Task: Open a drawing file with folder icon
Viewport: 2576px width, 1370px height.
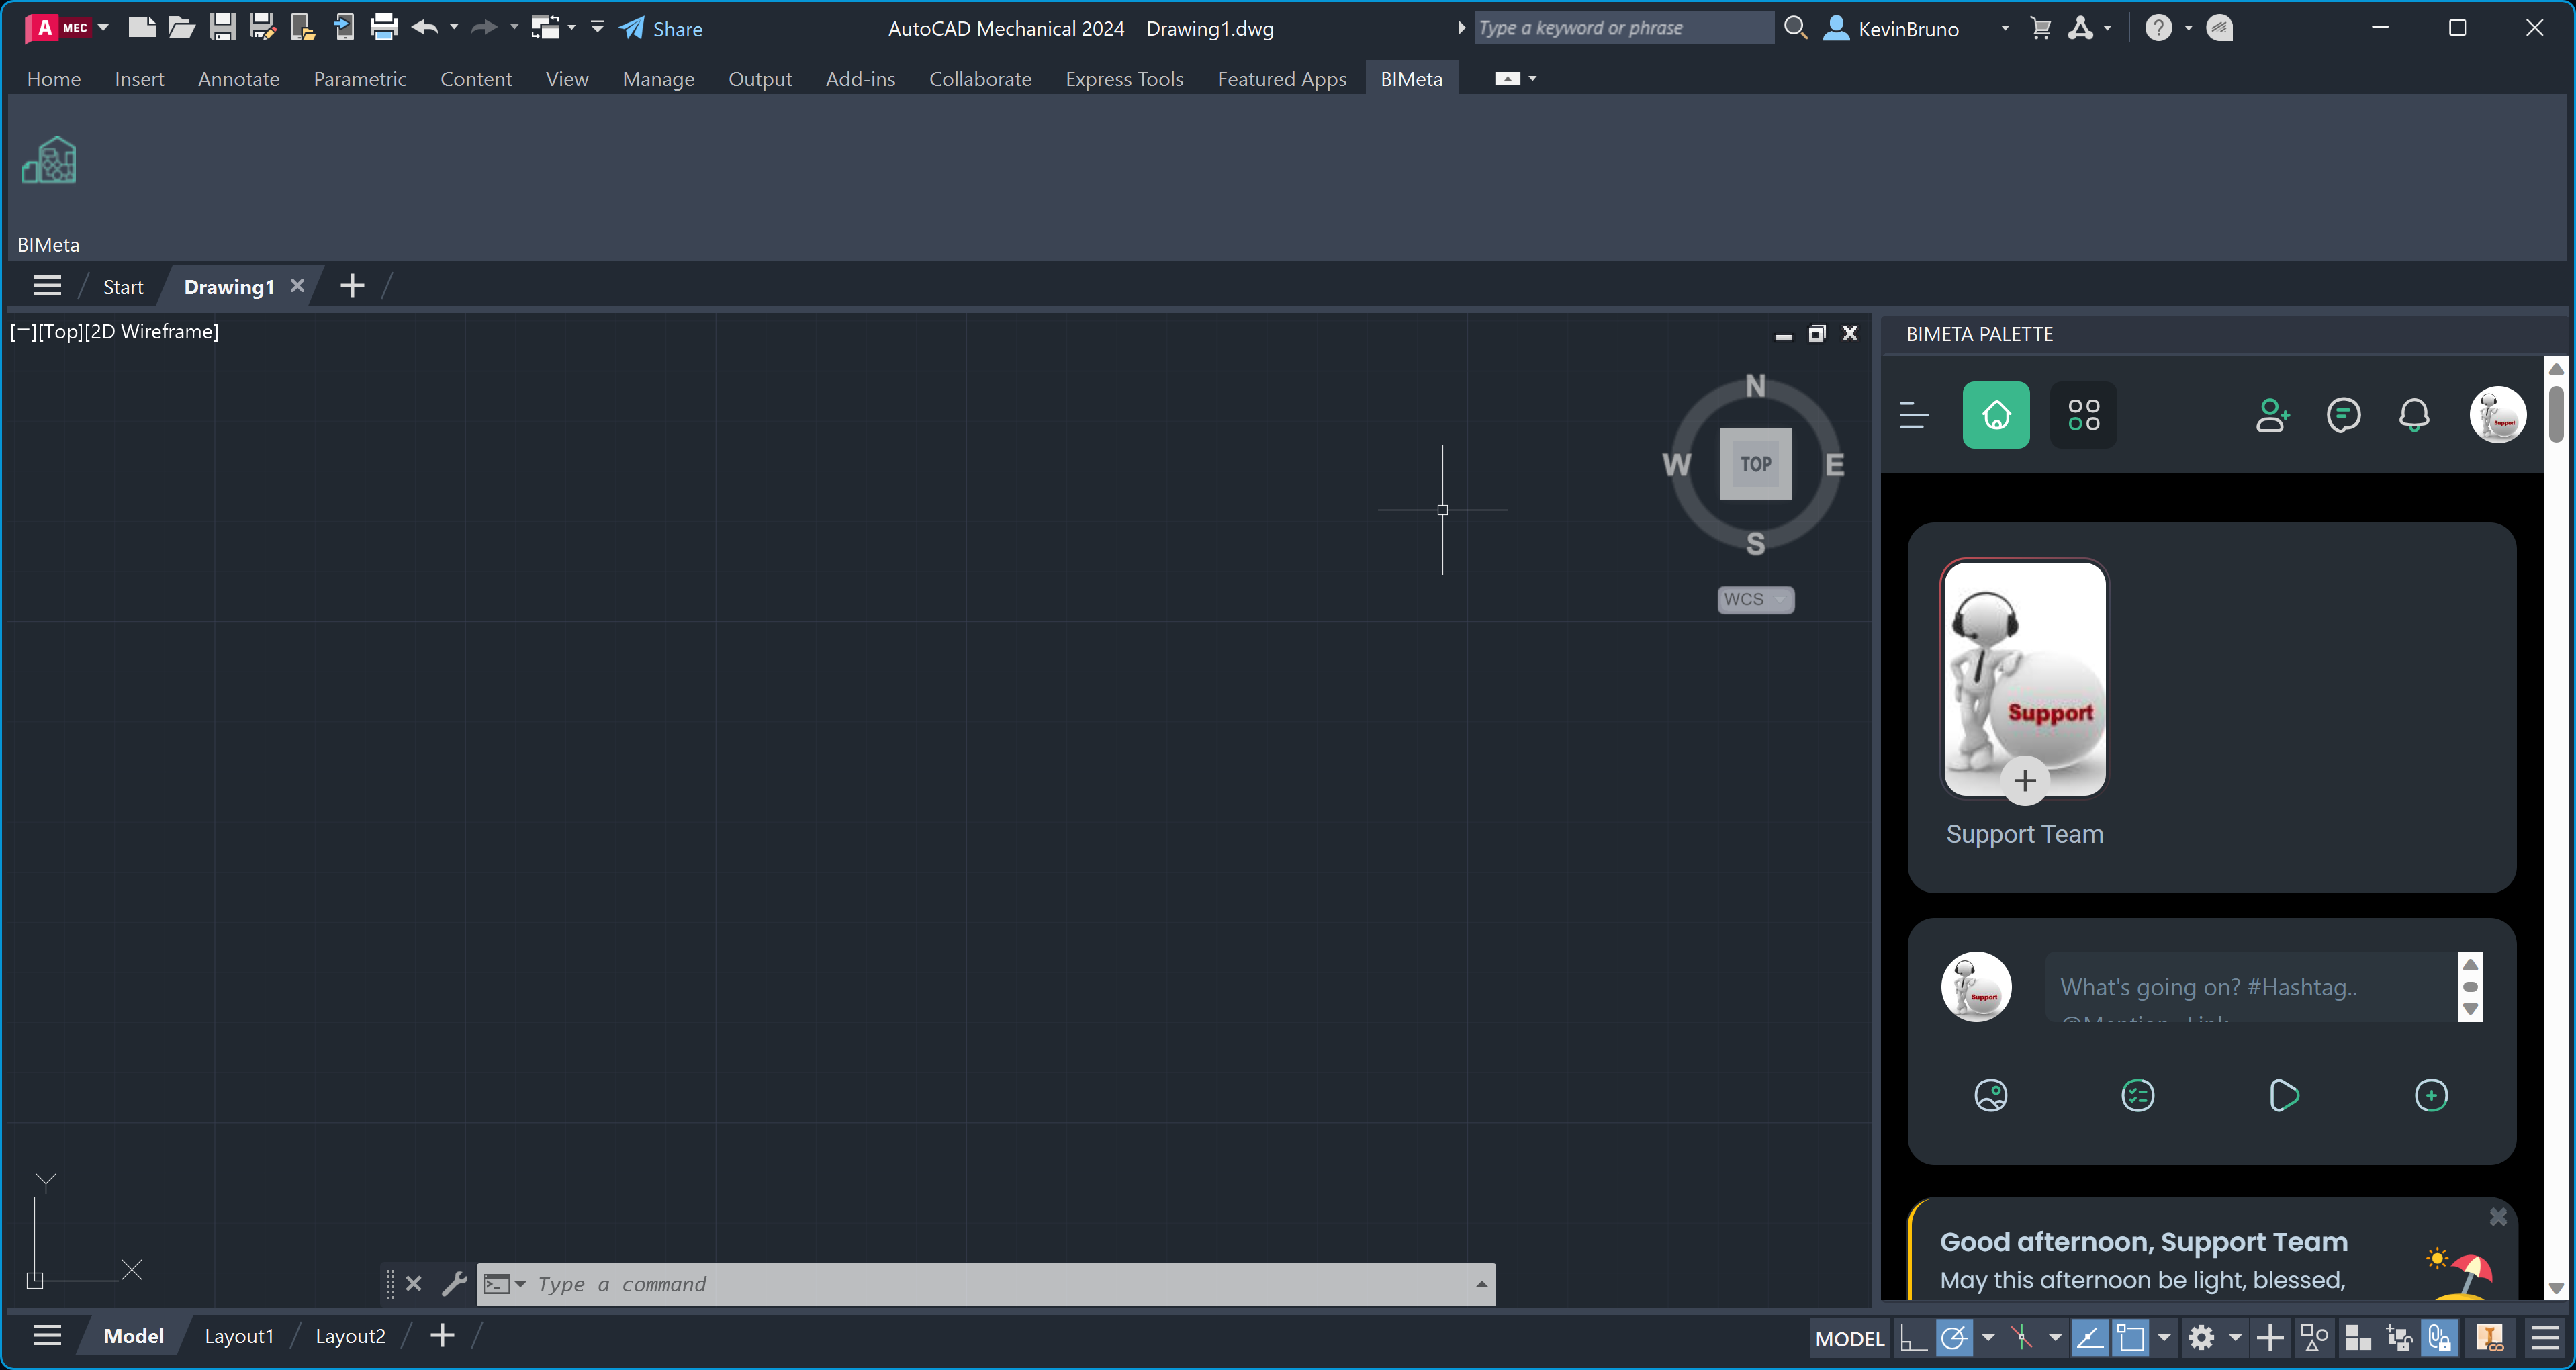Action: 181,27
